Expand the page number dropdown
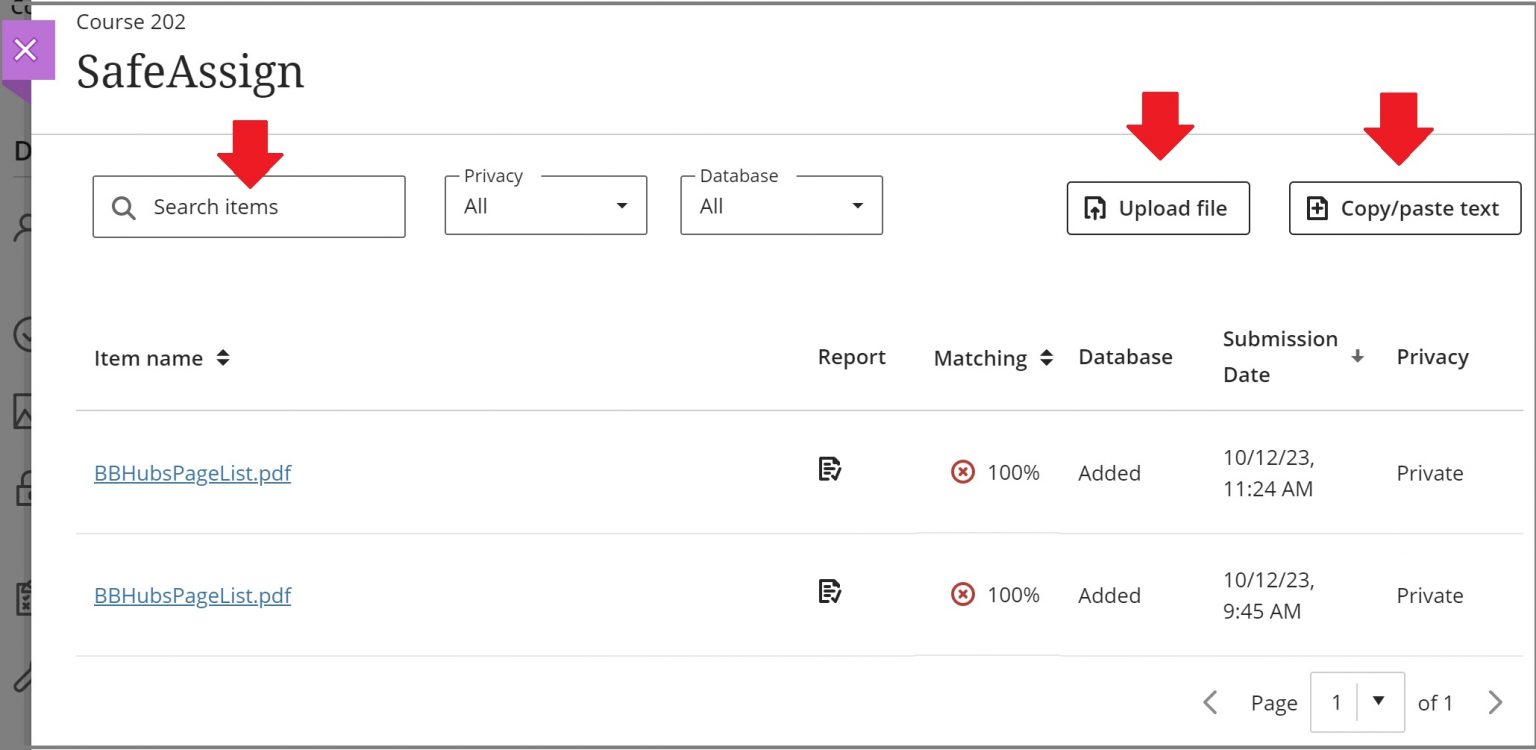Viewport: 1536px width, 750px height. click(x=1381, y=702)
